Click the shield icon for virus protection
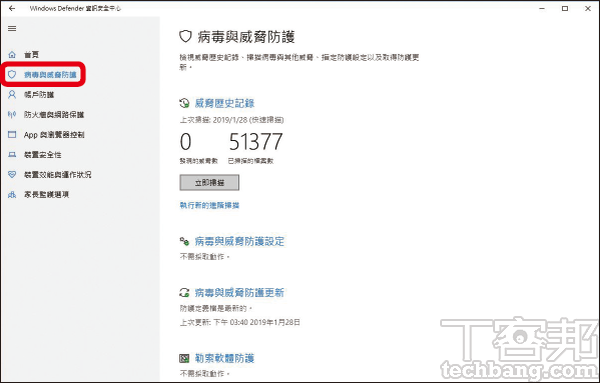This screenshot has width=600, height=383. (x=12, y=74)
